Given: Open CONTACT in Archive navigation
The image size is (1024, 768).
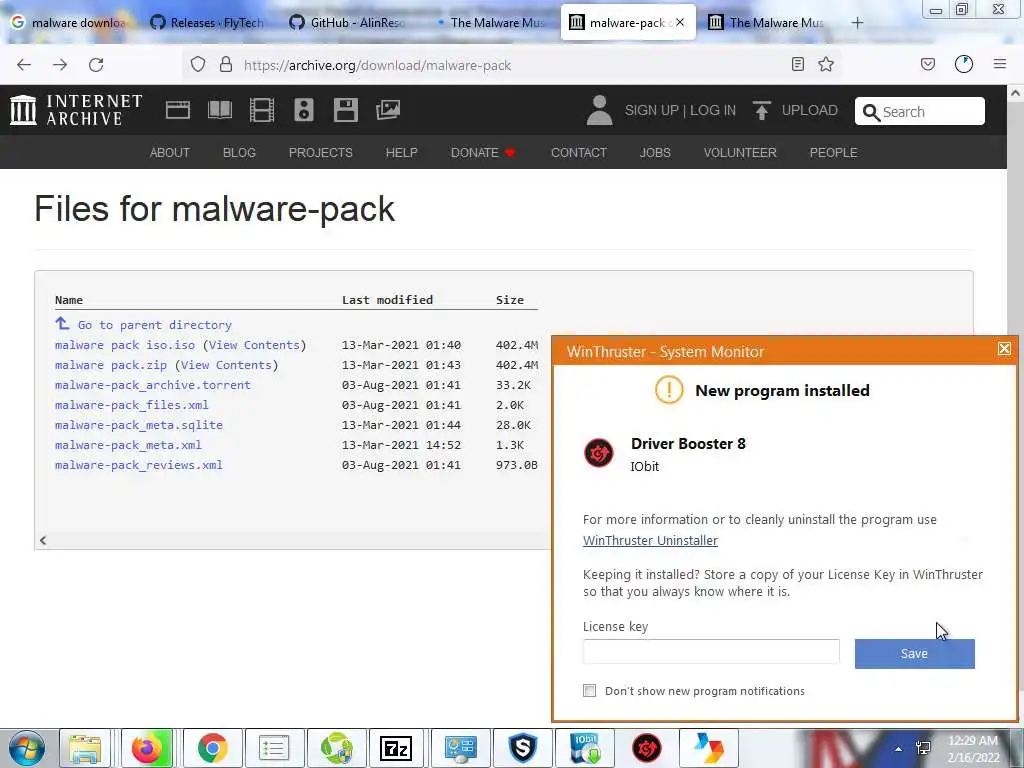Looking at the screenshot, I should (579, 153).
